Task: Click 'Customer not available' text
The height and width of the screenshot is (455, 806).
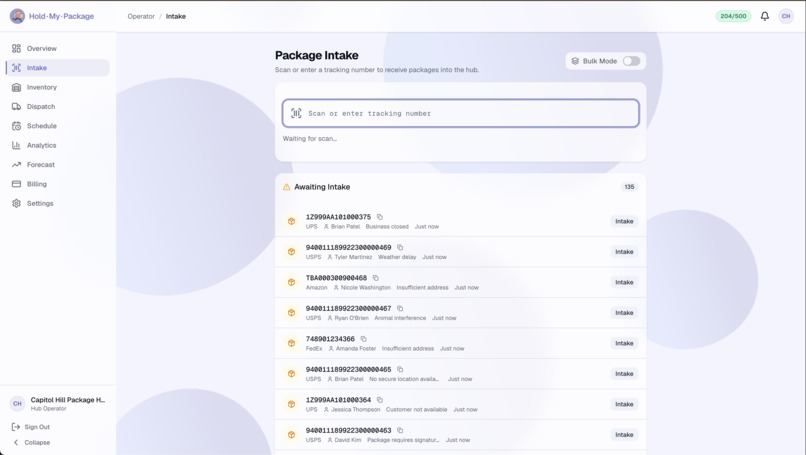Action: (x=416, y=410)
